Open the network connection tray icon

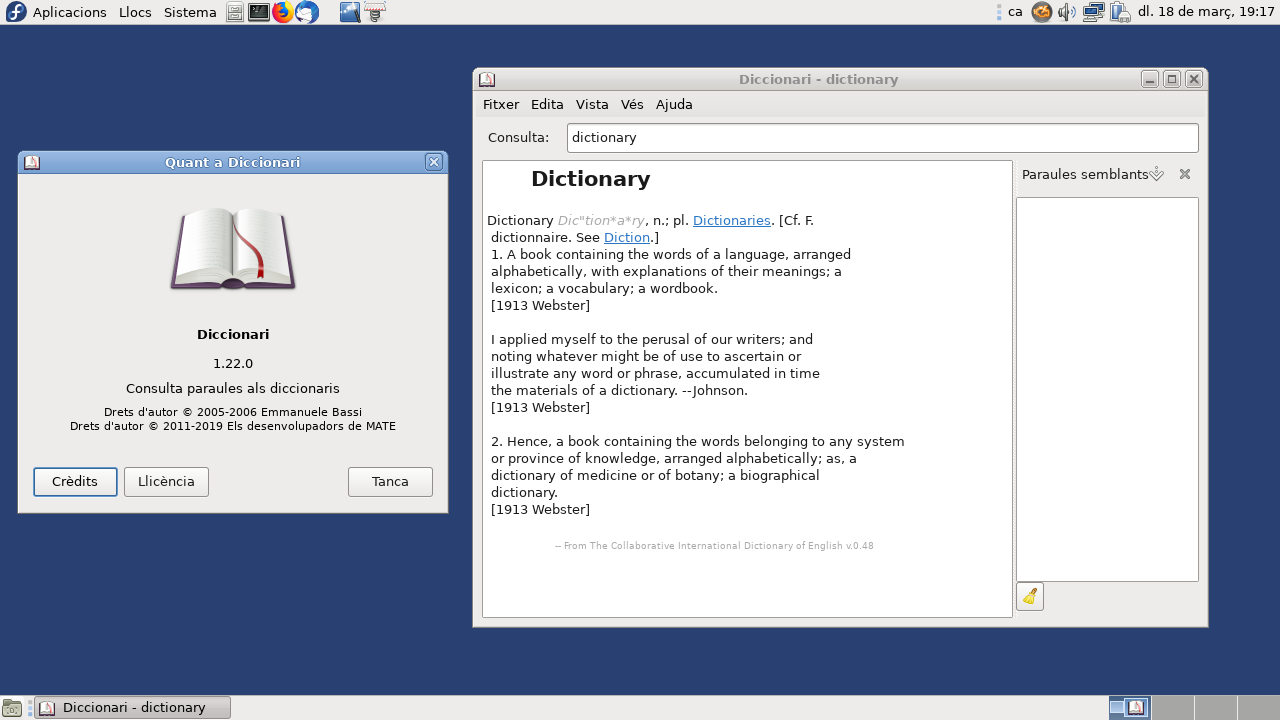1093,12
